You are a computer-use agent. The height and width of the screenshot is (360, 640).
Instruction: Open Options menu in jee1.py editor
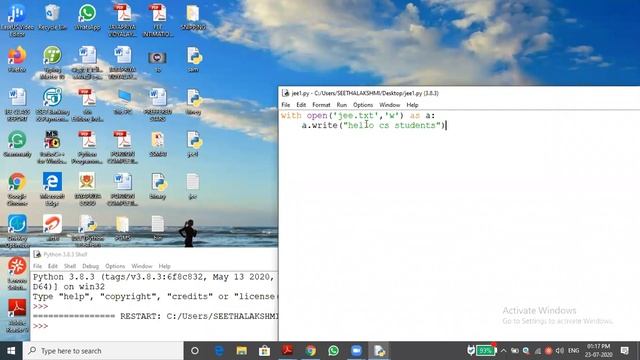tap(363, 105)
